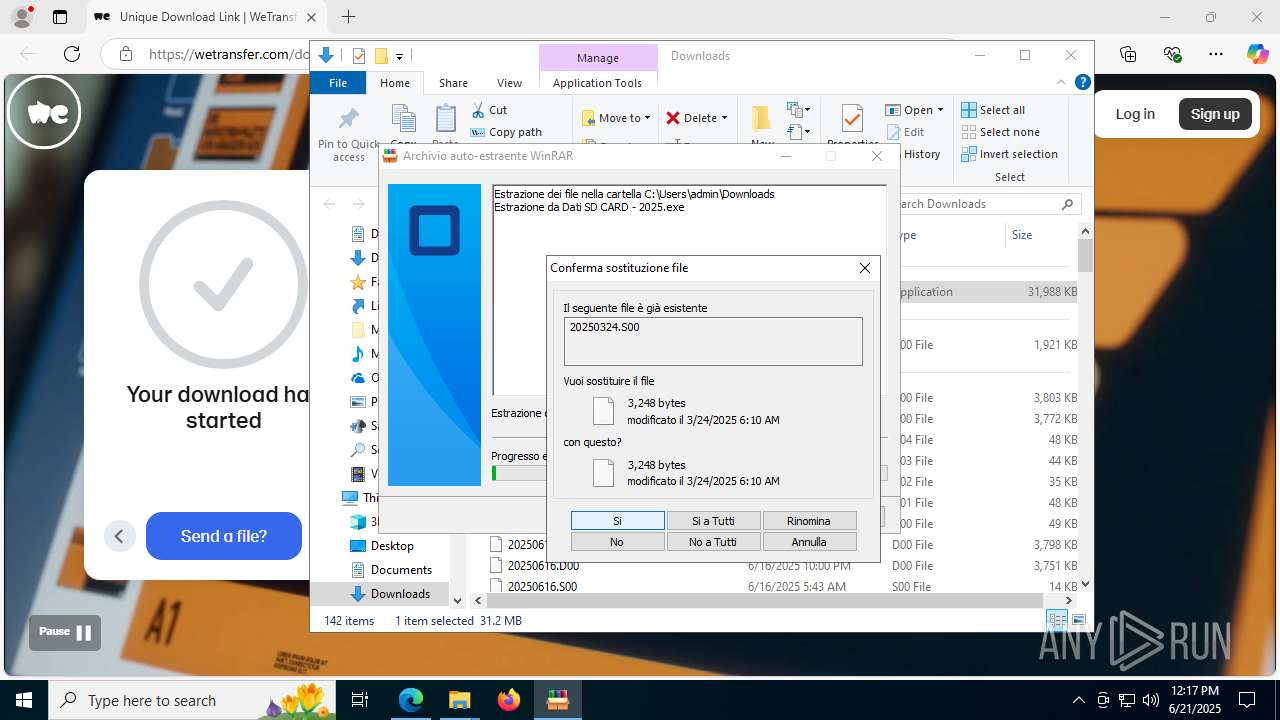Screen dimensions: 1280x720
Task: Click quick access toolbar New folder icon
Action: click(381, 56)
